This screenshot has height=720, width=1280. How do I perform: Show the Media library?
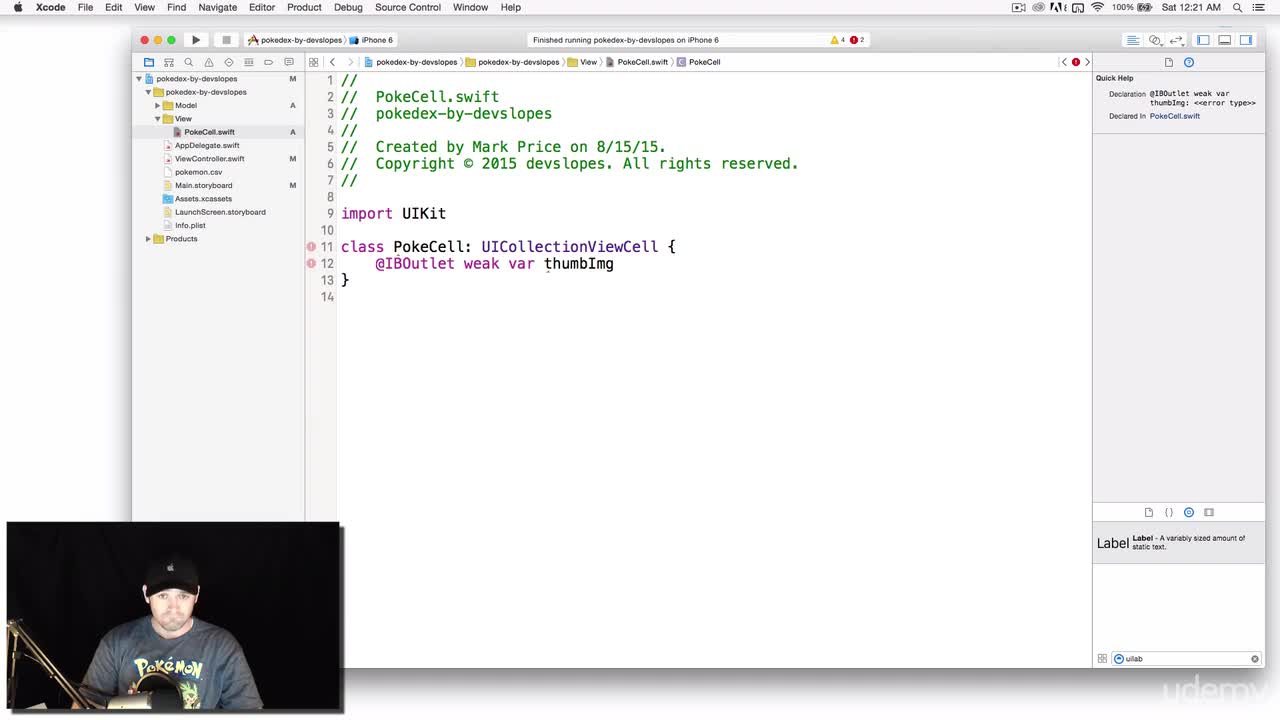tap(1209, 512)
